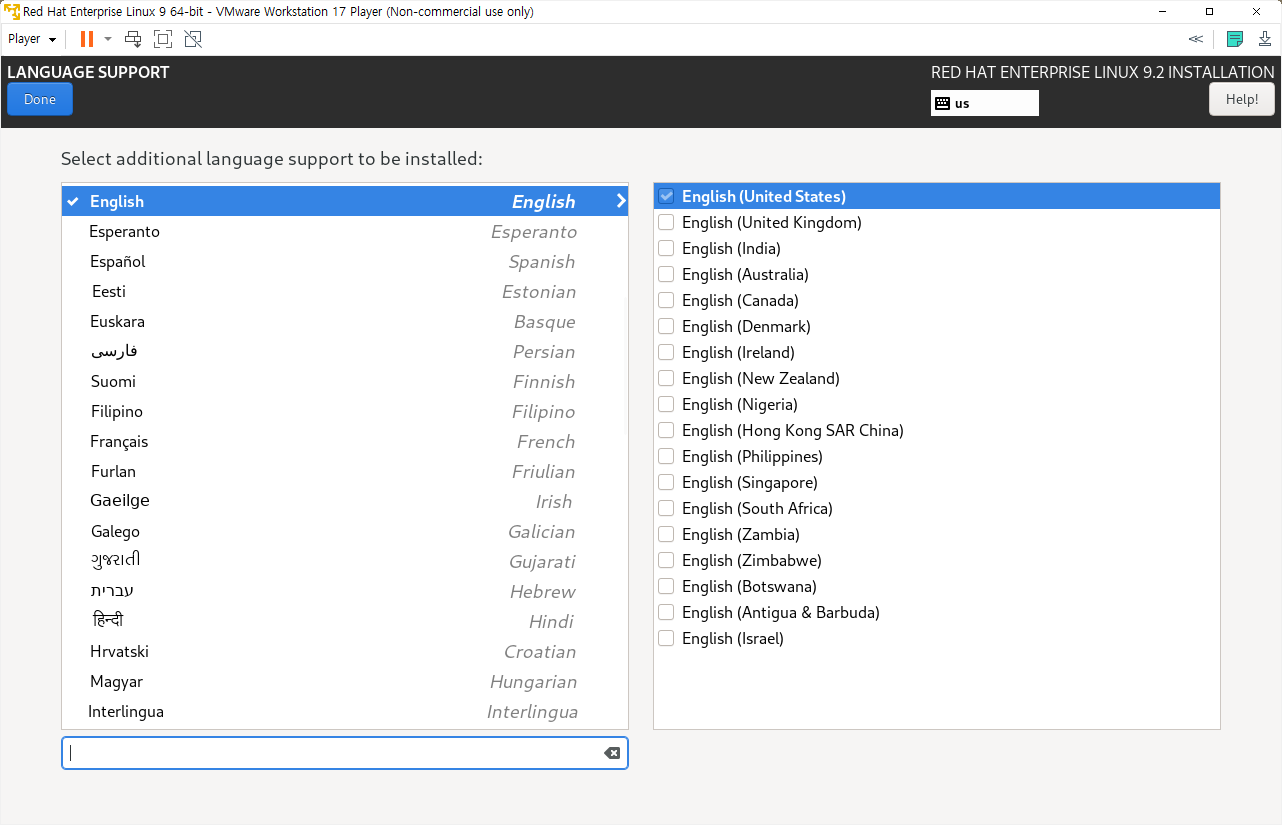Select Hrvatski (Croatian) language row

click(x=345, y=651)
